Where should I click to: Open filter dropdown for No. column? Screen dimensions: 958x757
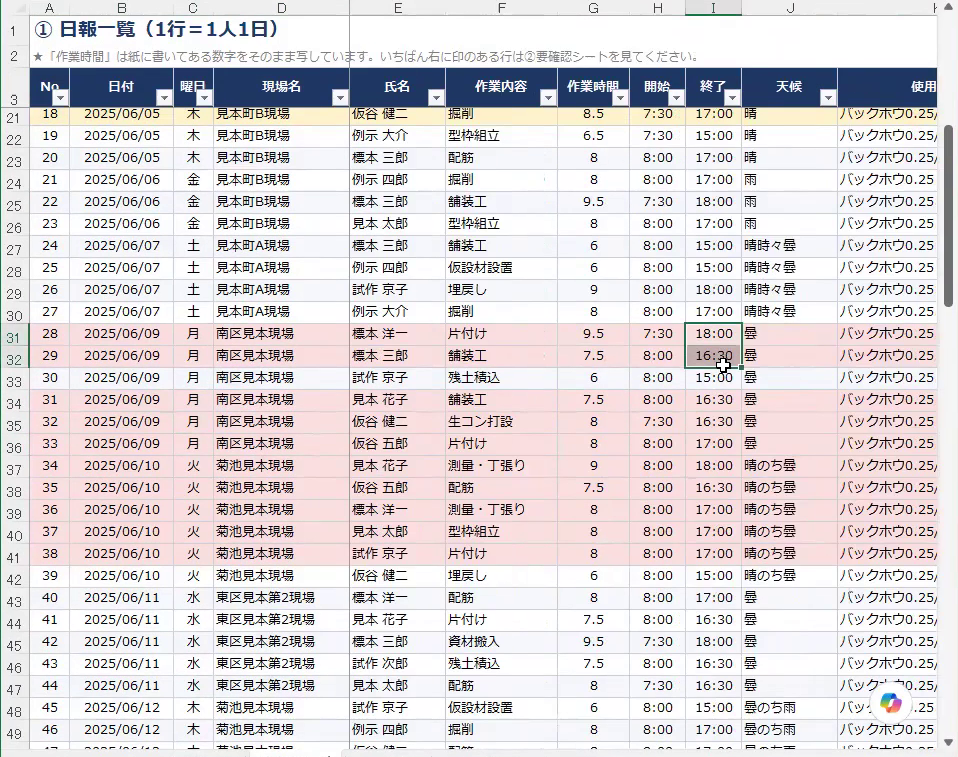tap(60, 98)
